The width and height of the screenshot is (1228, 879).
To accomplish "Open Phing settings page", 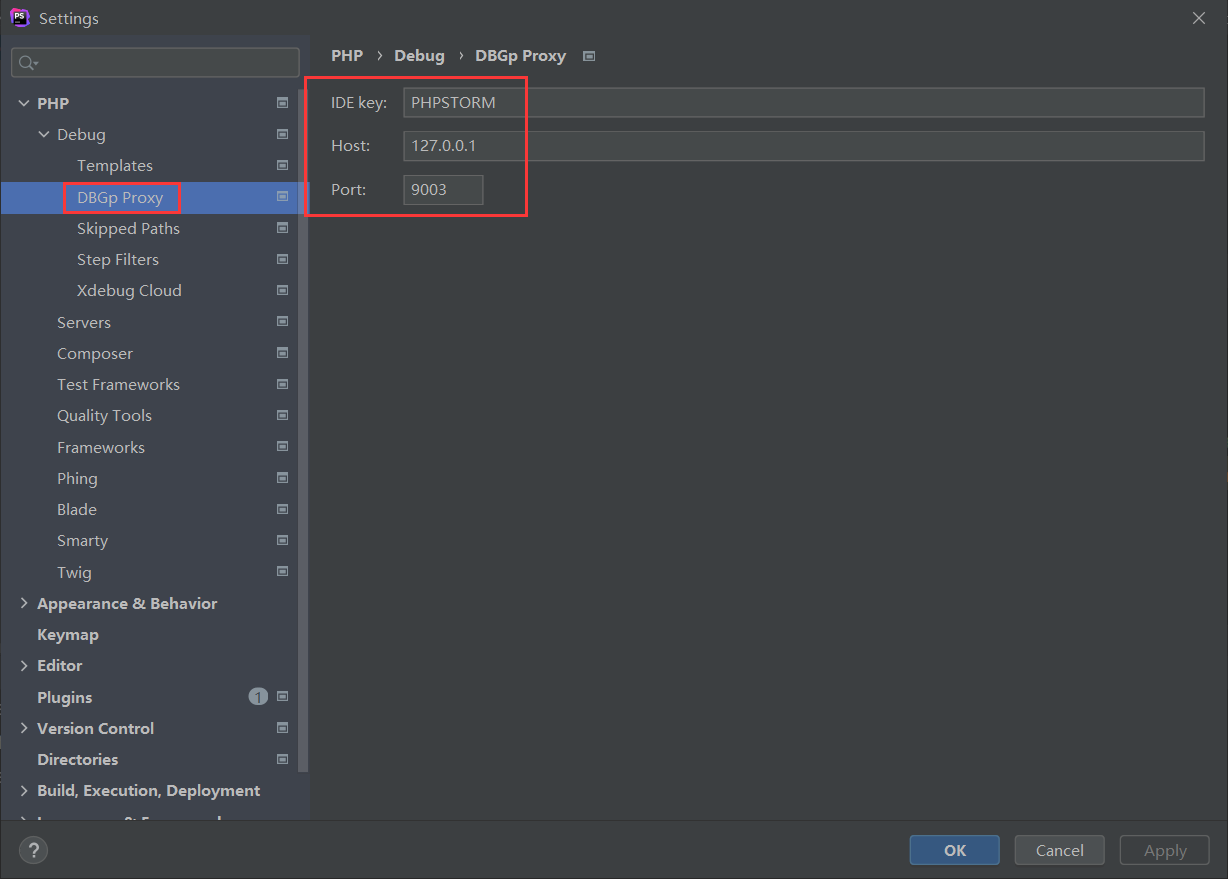I will point(77,478).
